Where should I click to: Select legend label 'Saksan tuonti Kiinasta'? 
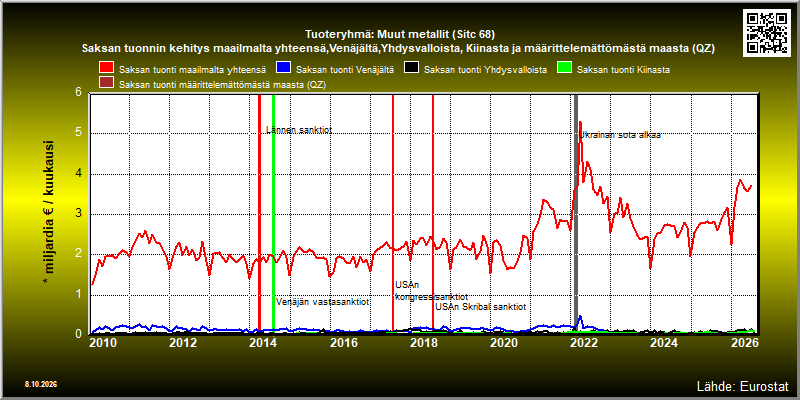(623, 69)
